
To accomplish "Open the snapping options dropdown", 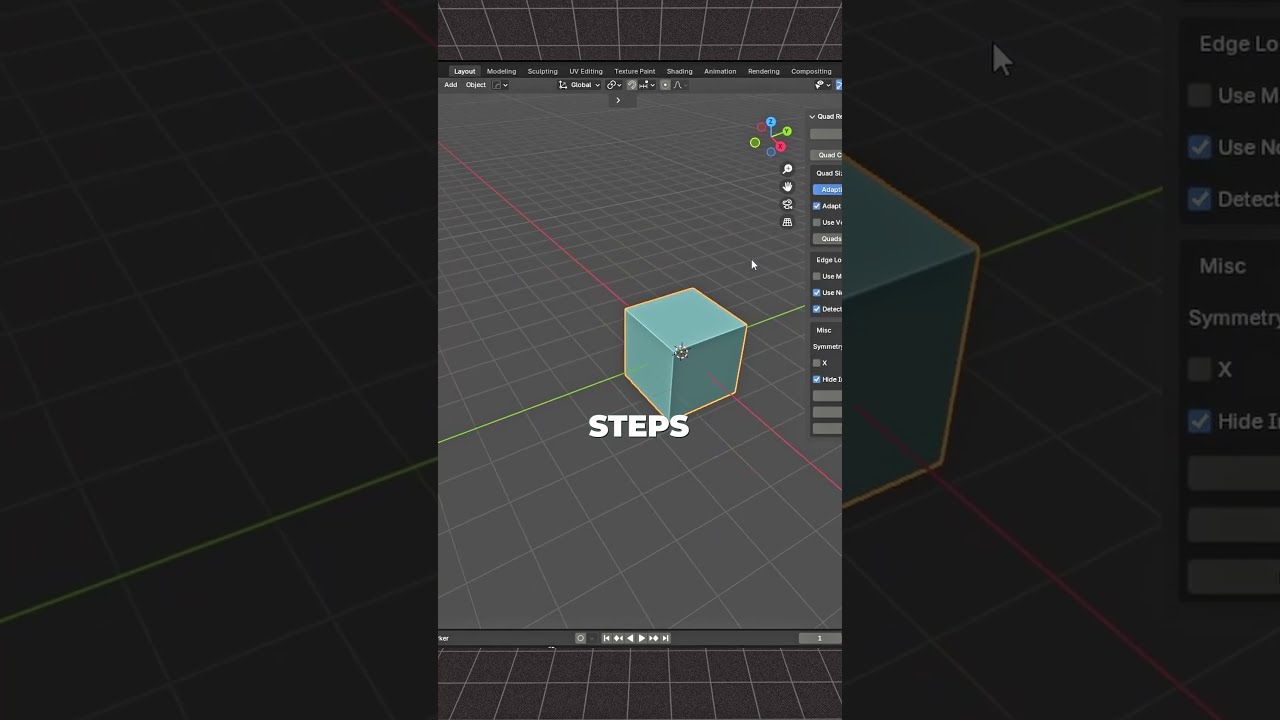I will pyautogui.click(x=646, y=85).
